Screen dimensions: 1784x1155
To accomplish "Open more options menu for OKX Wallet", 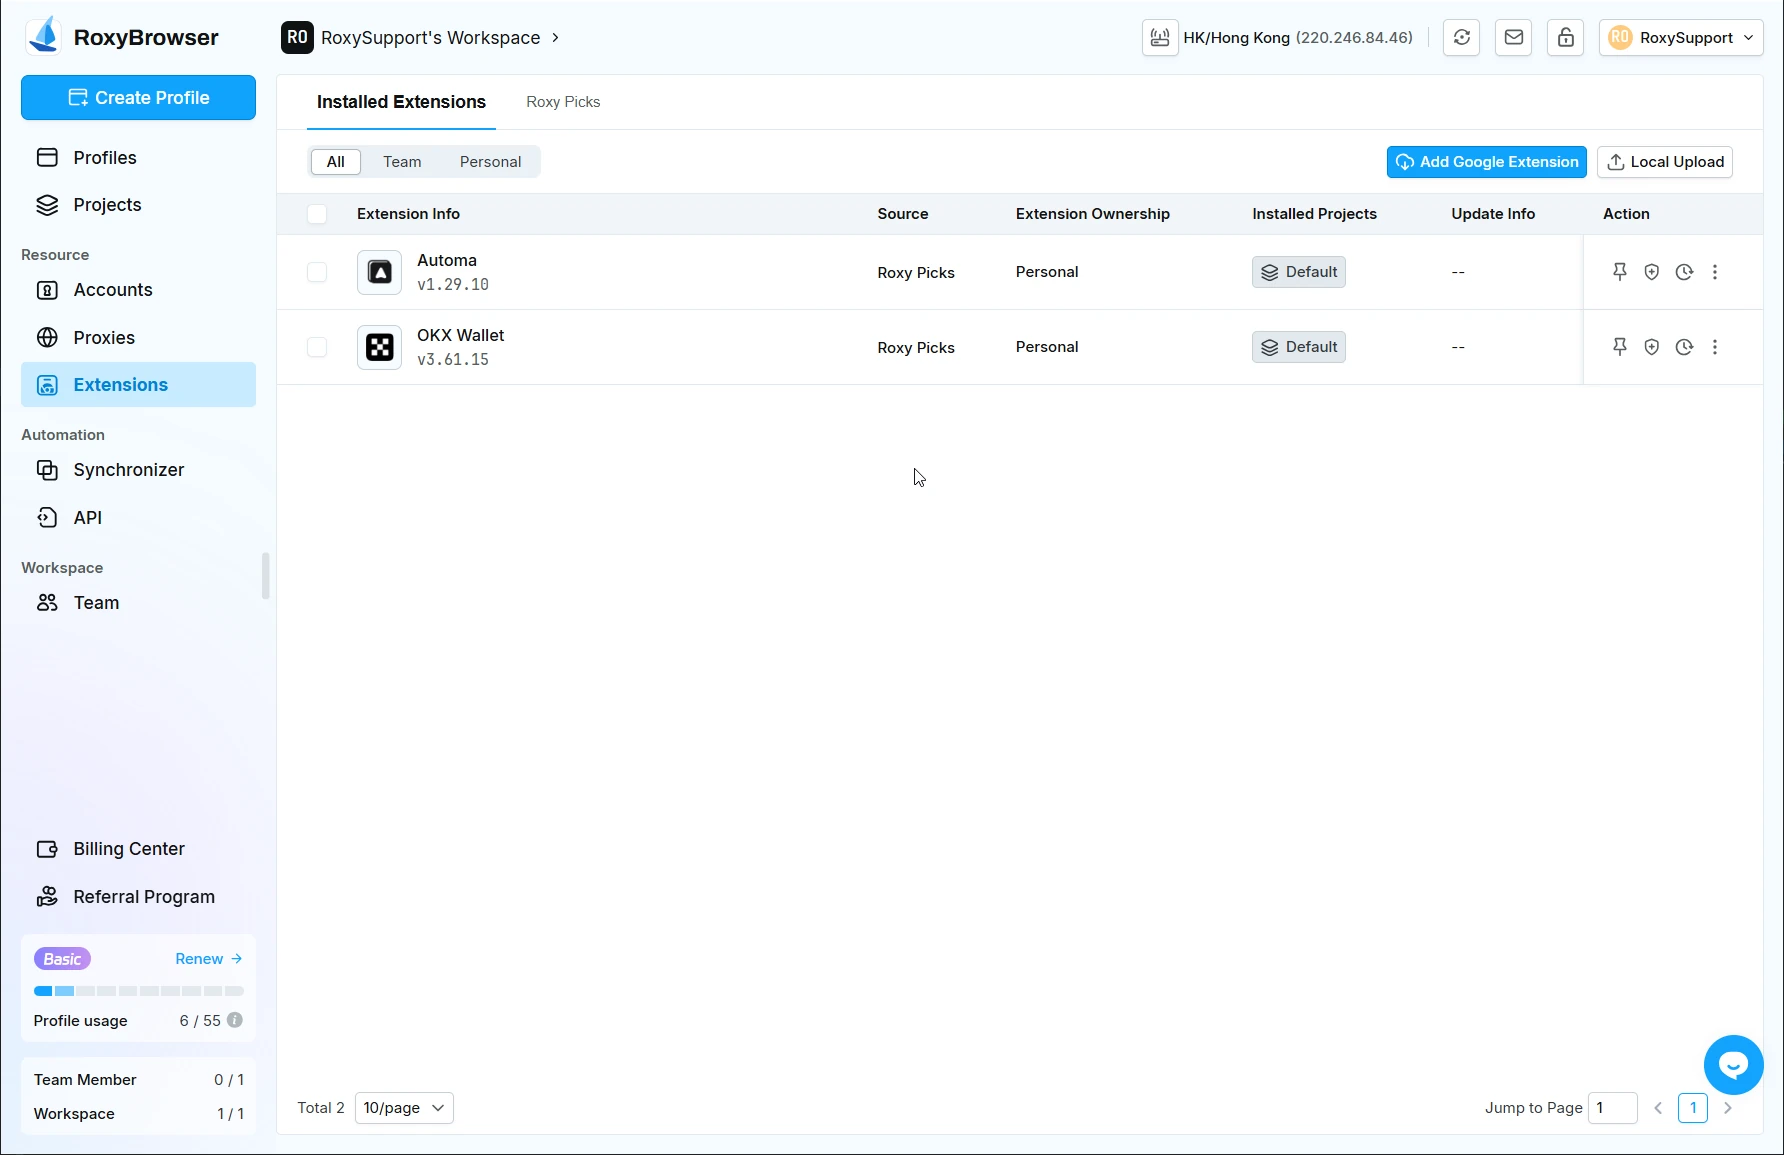I will tap(1715, 347).
